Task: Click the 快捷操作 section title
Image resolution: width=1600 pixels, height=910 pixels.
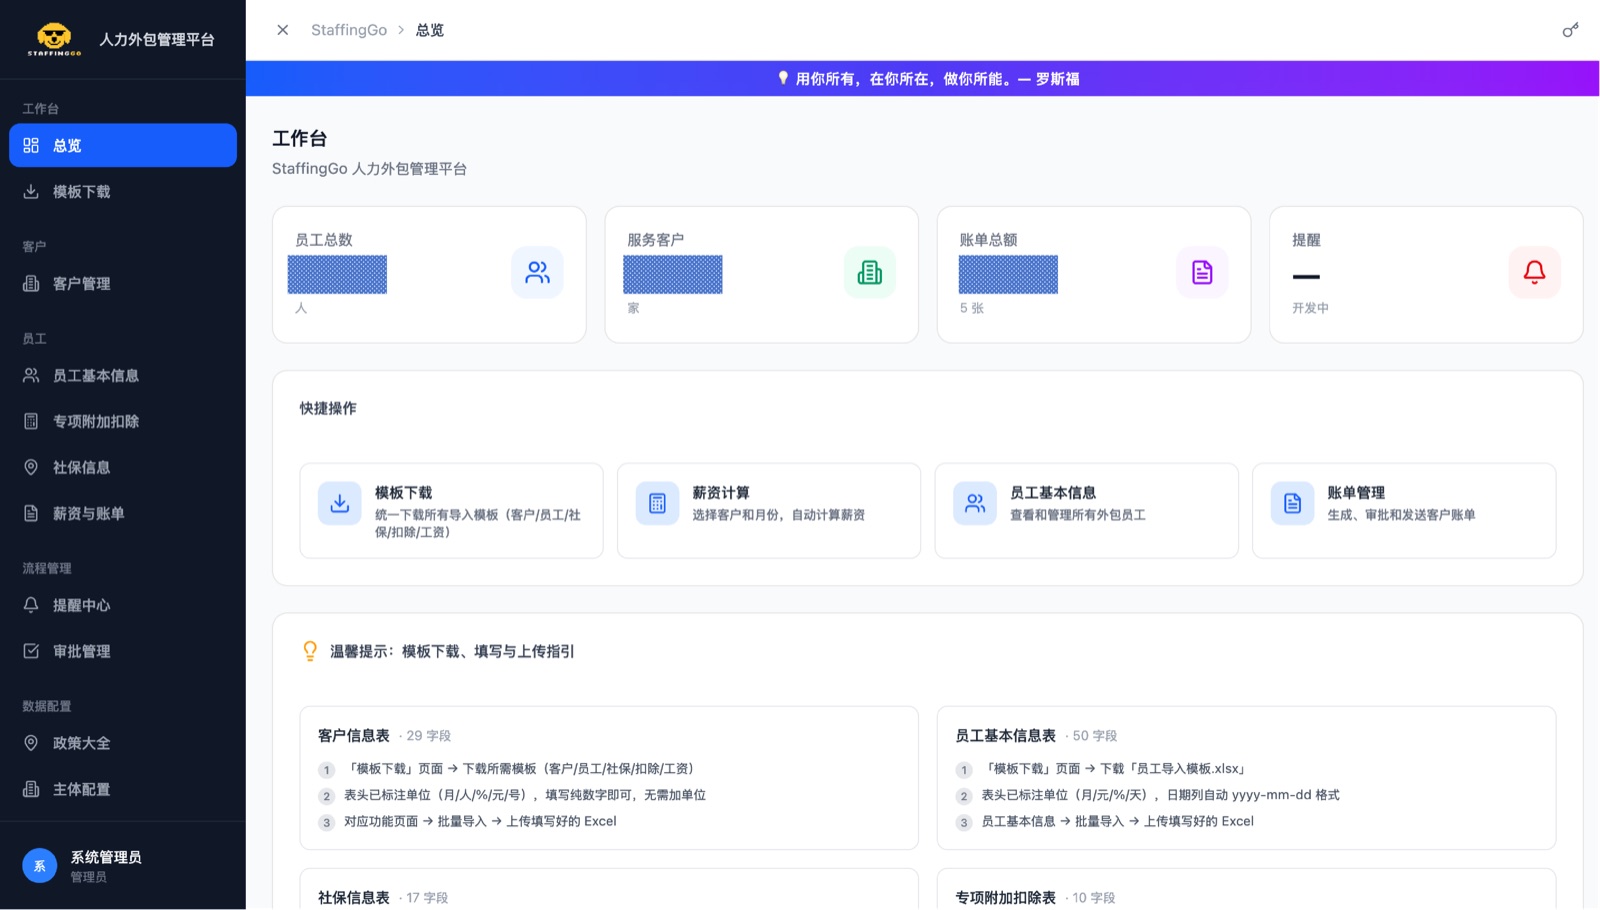Action: (328, 408)
